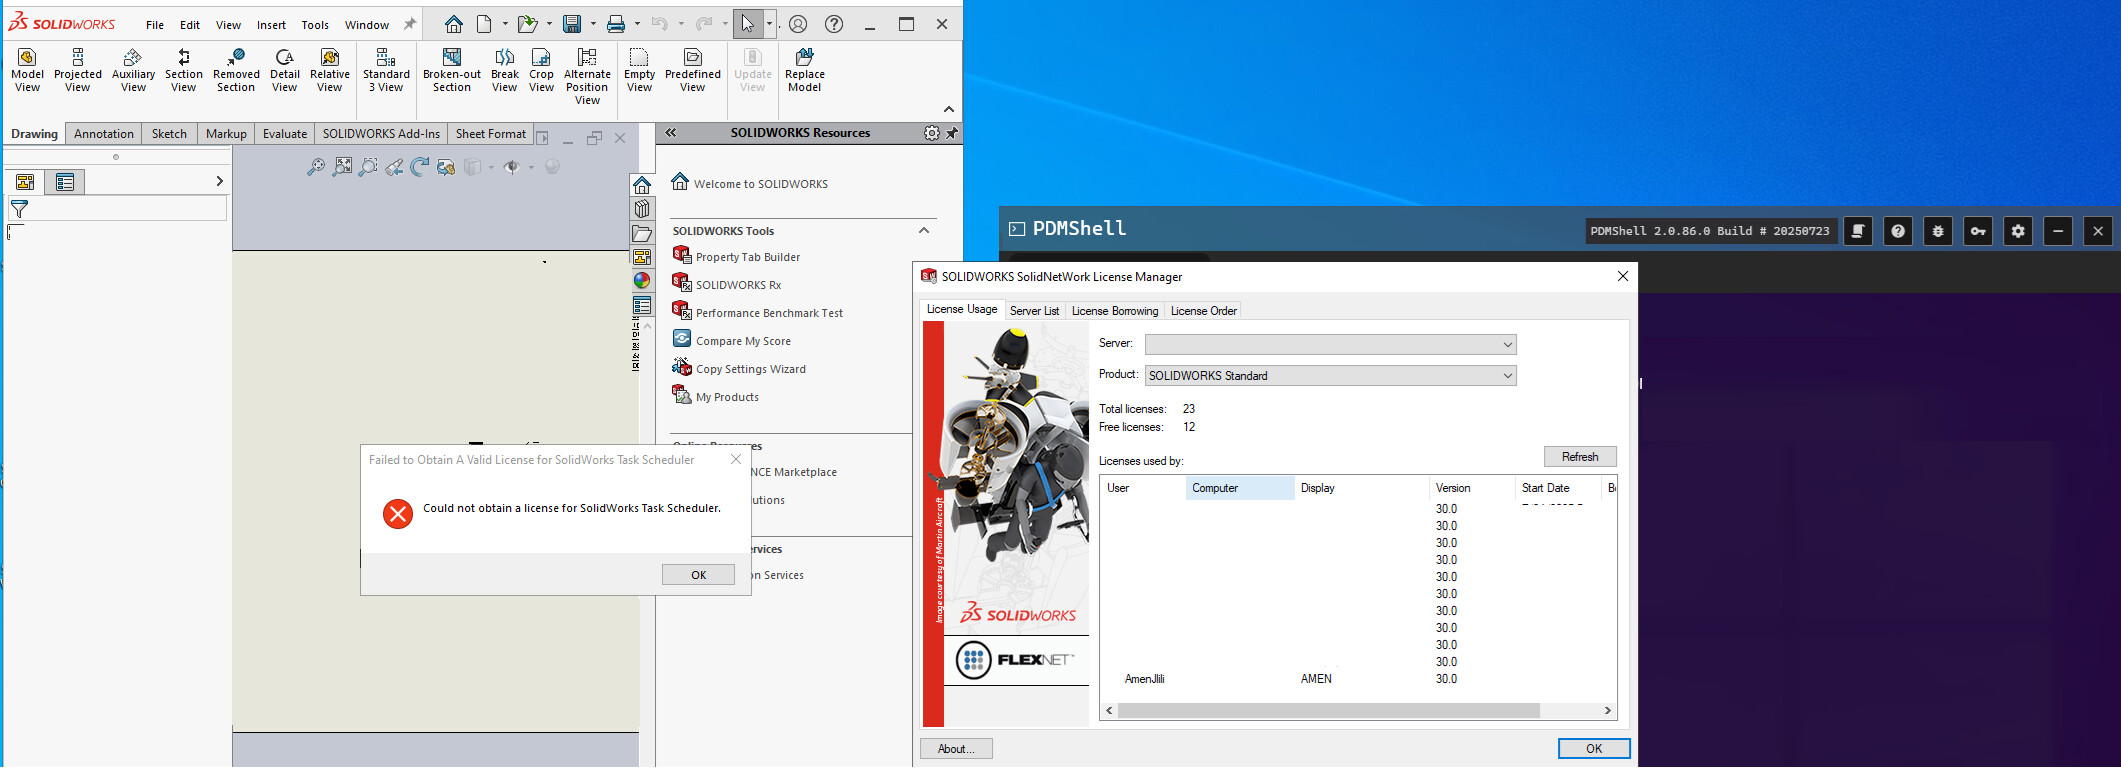Screen dimensions: 2121x768
Task: Expand the feature tree panel arrow
Action: pyautogui.click(x=219, y=181)
